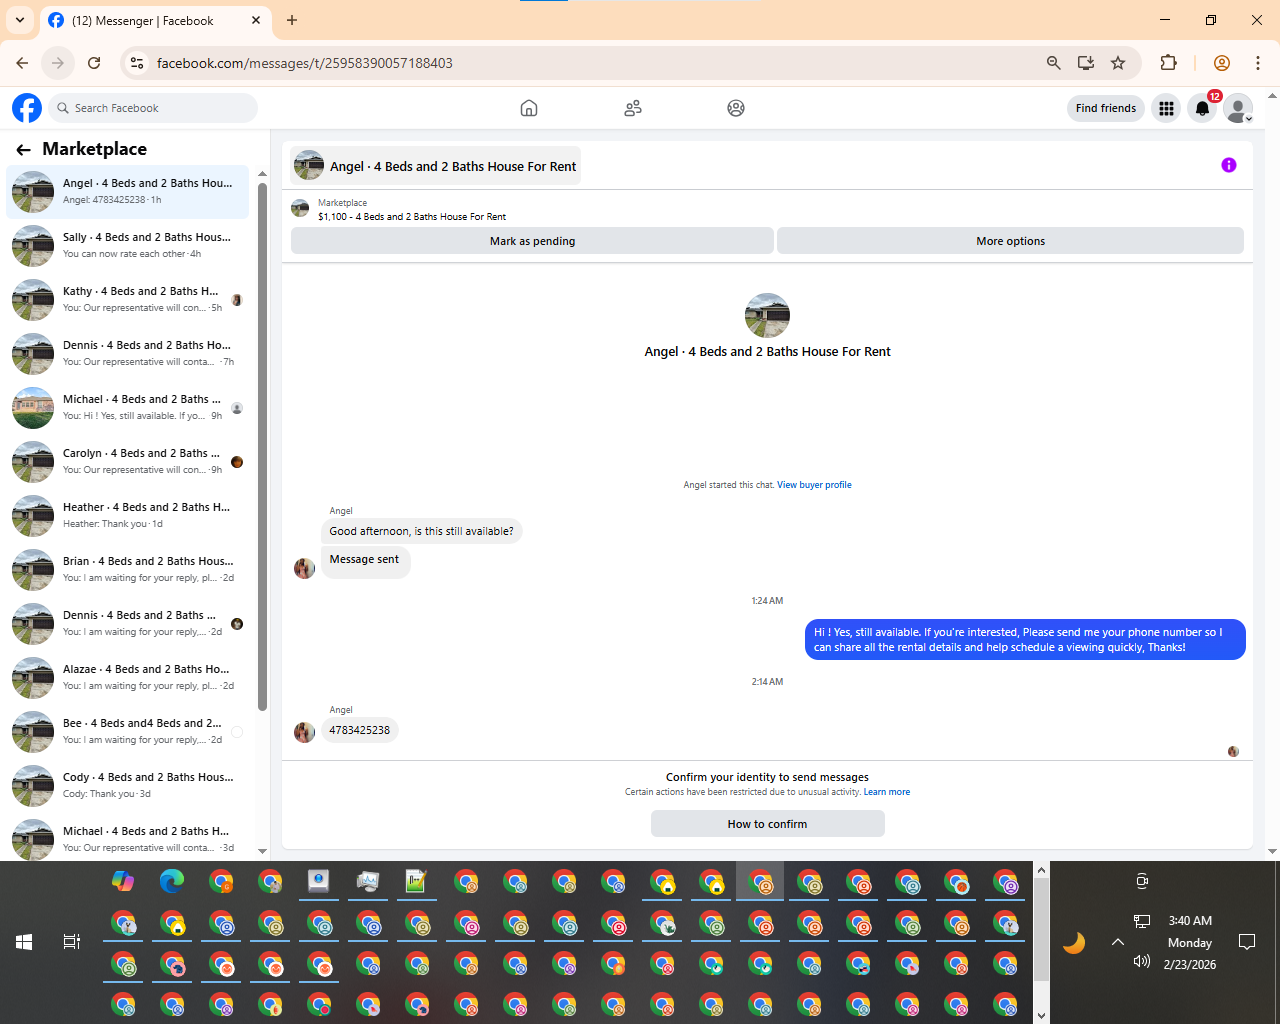Image resolution: width=1280 pixels, height=1024 pixels.
Task: Open the View buyer profile link
Action: click(x=814, y=485)
